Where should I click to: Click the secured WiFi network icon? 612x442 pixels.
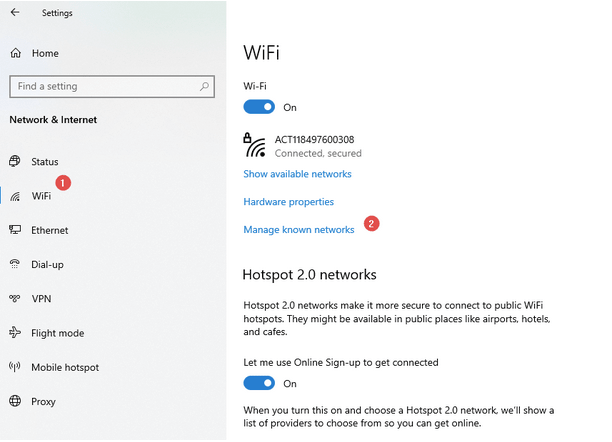[254, 145]
